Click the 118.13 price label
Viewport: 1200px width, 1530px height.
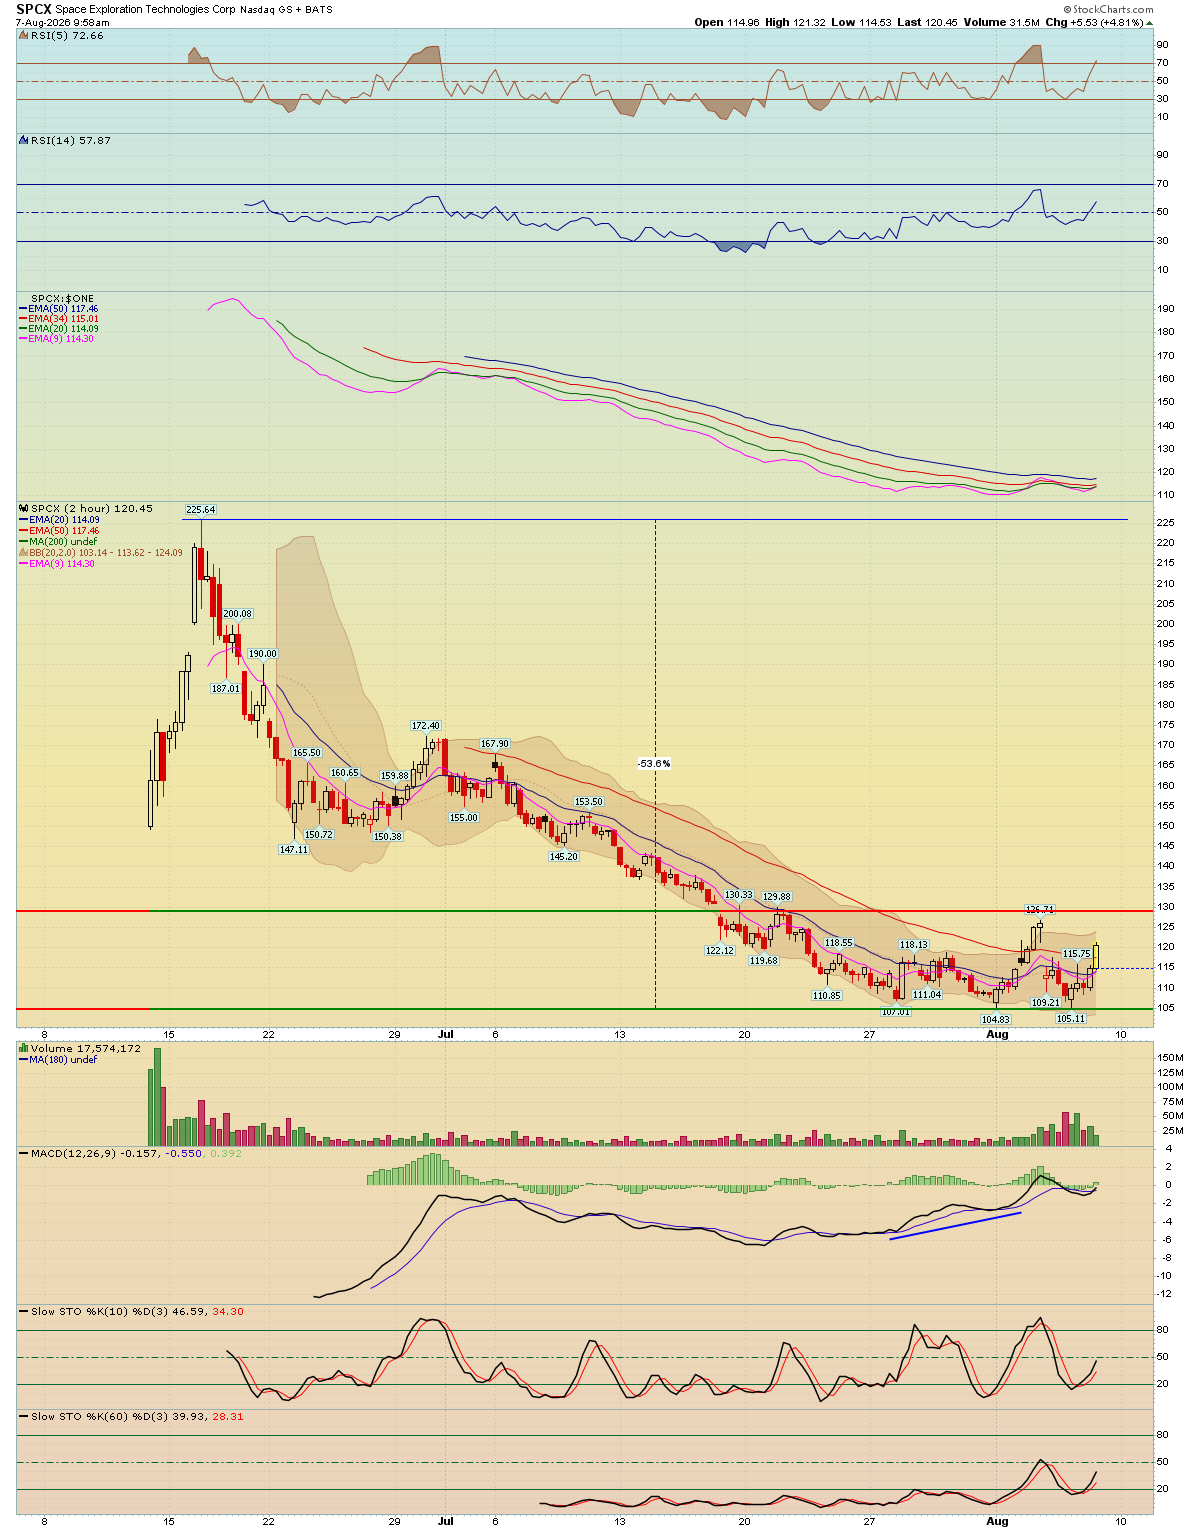[x=914, y=945]
